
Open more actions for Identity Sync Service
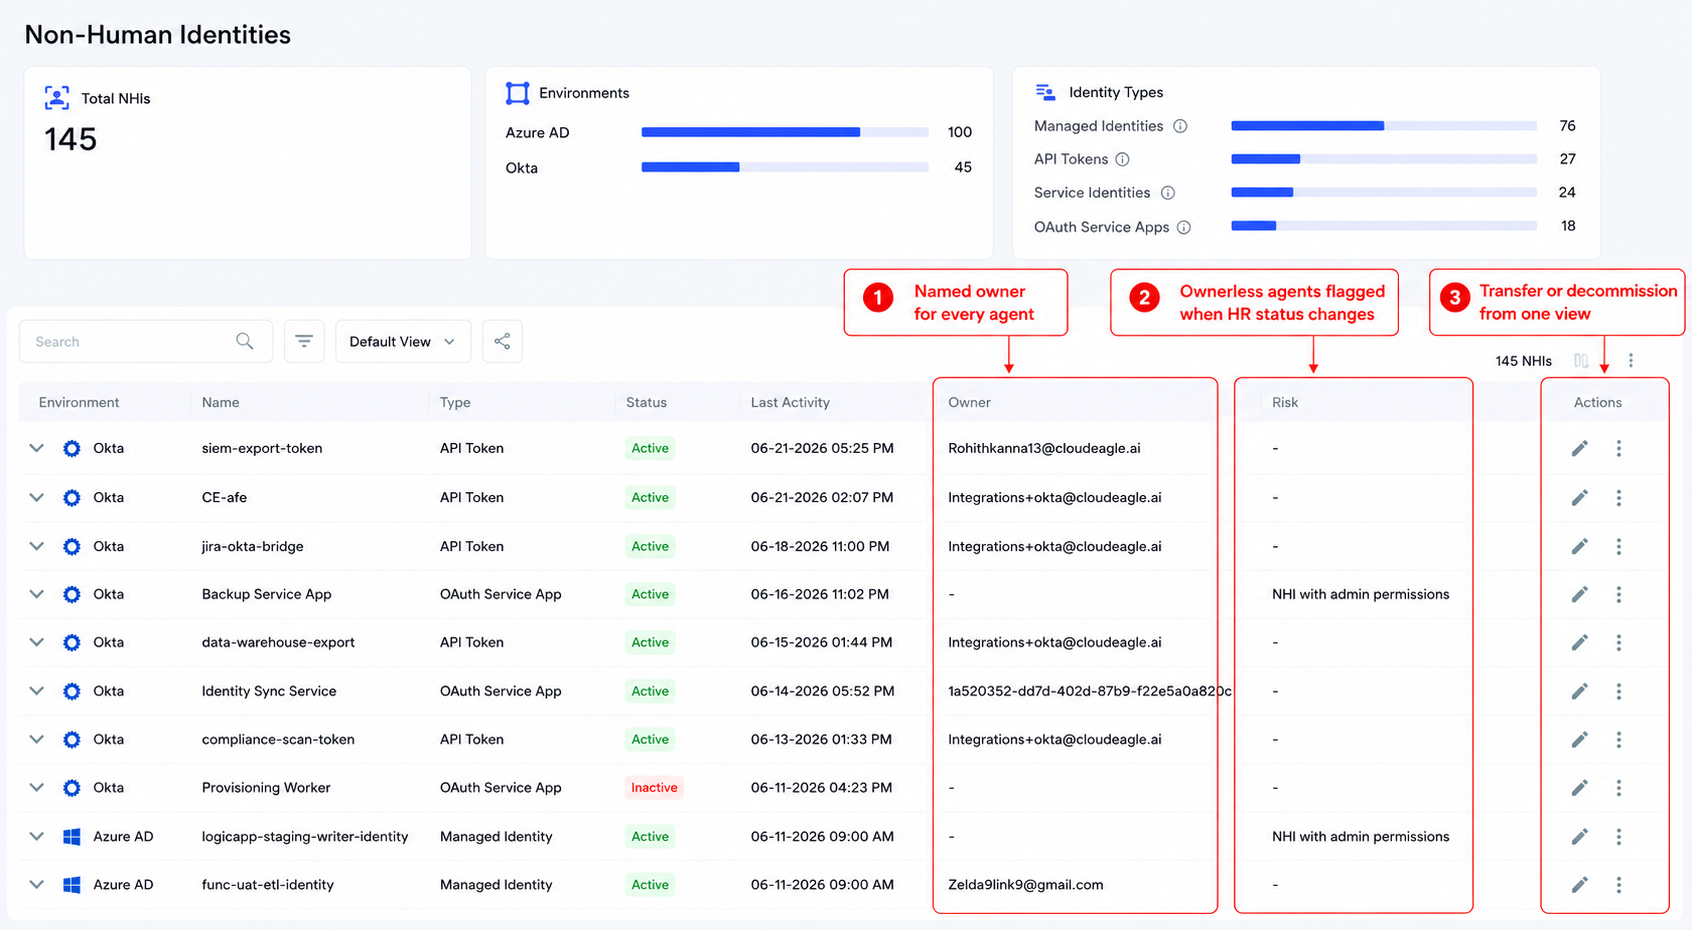pyautogui.click(x=1619, y=691)
